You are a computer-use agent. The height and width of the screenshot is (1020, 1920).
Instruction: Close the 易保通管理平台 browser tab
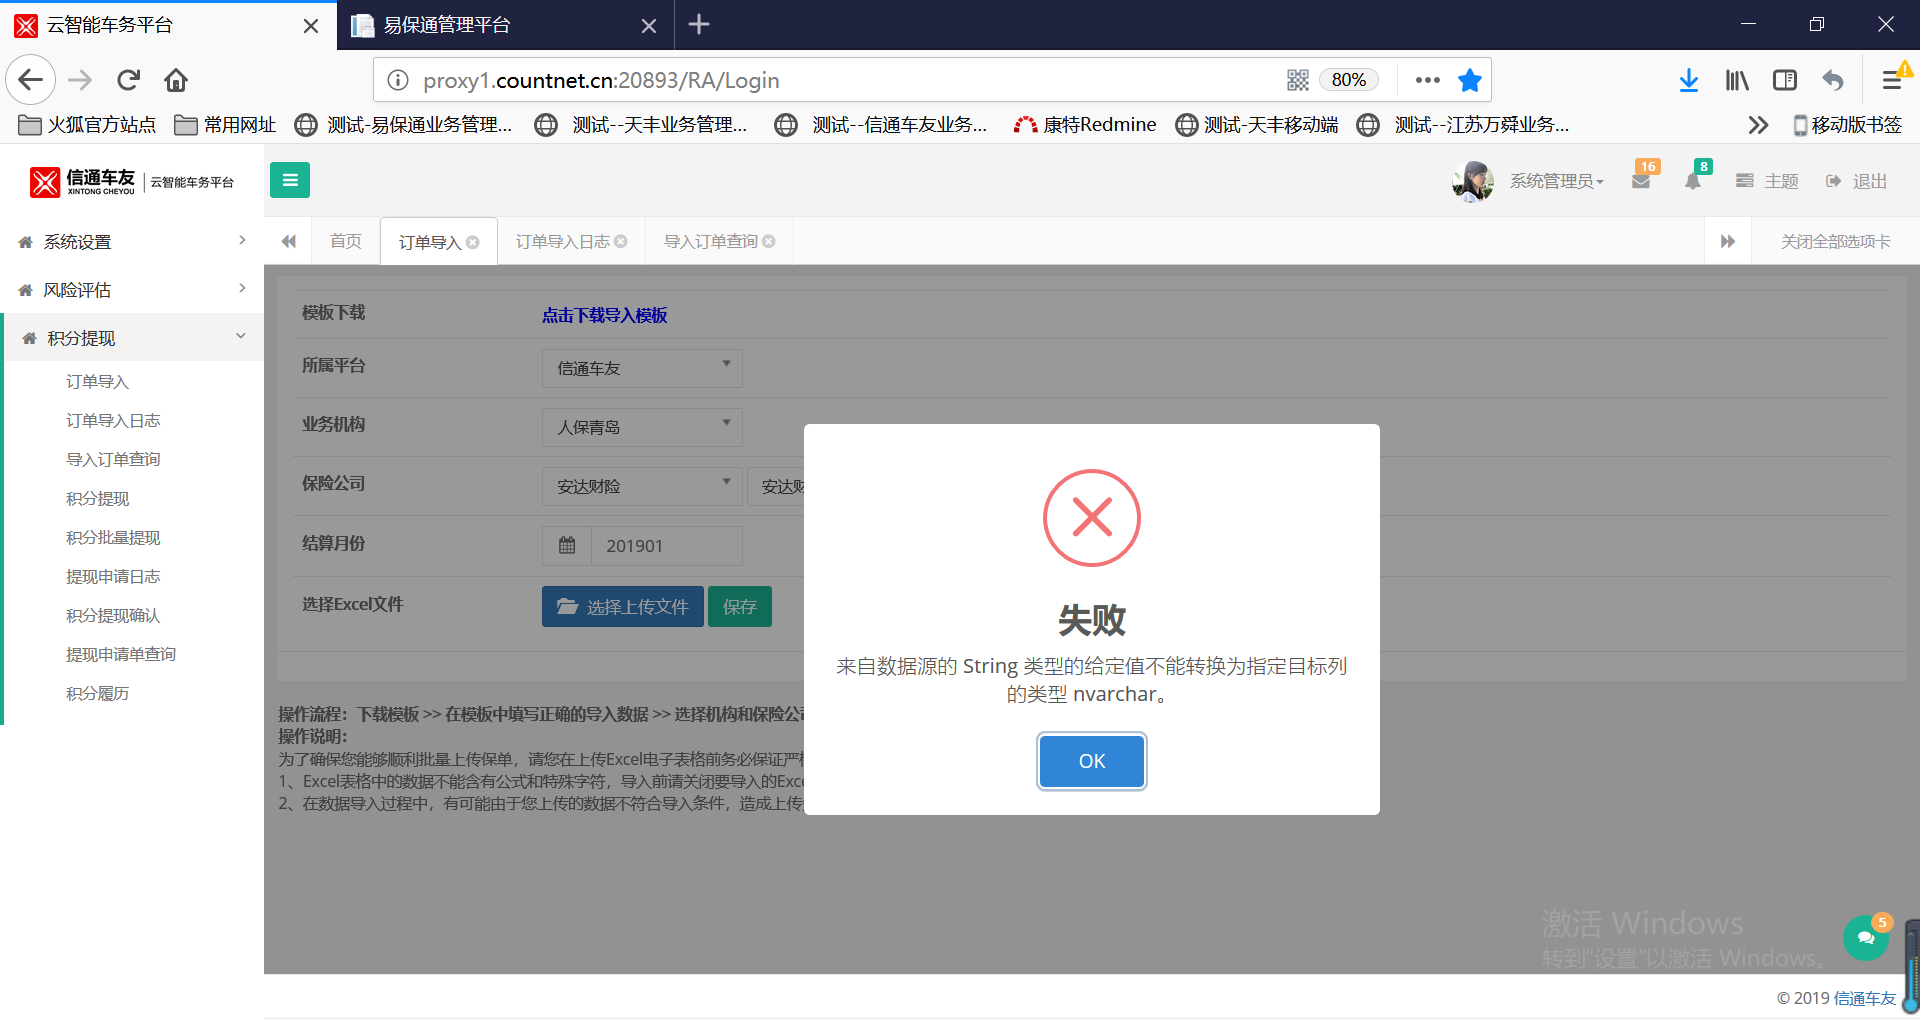[649, 26]
